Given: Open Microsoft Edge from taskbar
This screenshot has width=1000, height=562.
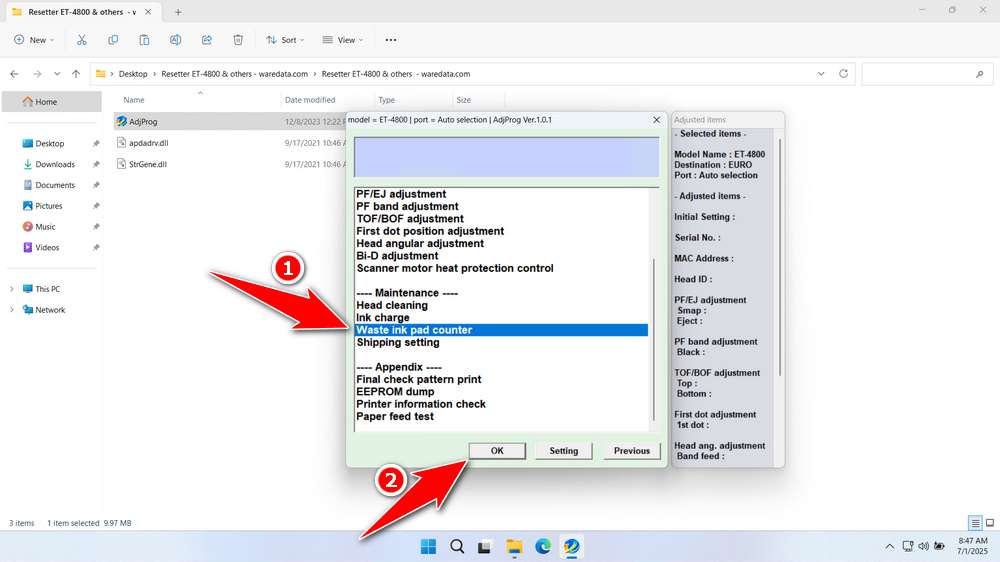Looking at the screenshot, I should click(x=543, y=547).
